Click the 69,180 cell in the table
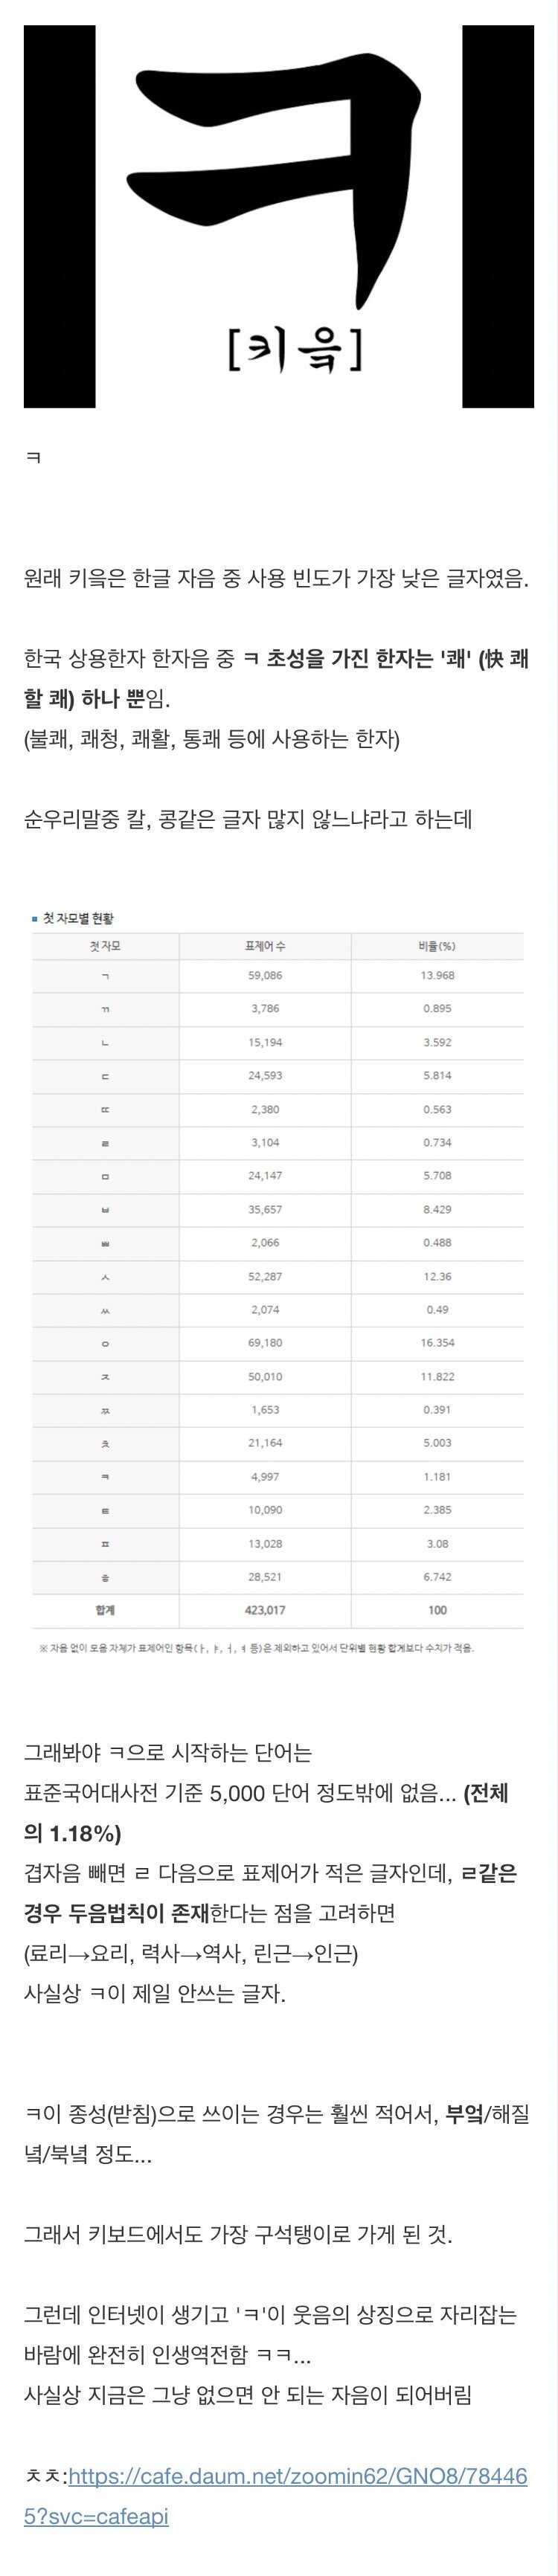 click(x=265, y=1343)
